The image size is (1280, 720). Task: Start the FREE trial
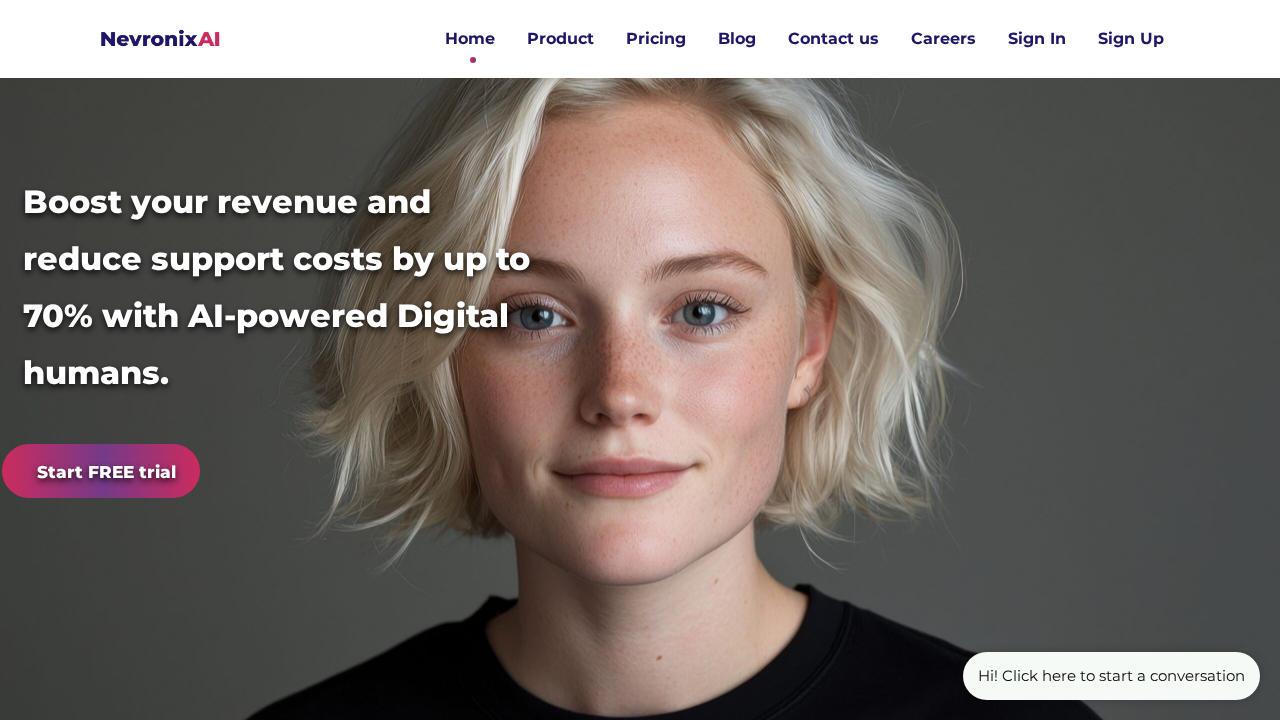[x=101, y=471]
